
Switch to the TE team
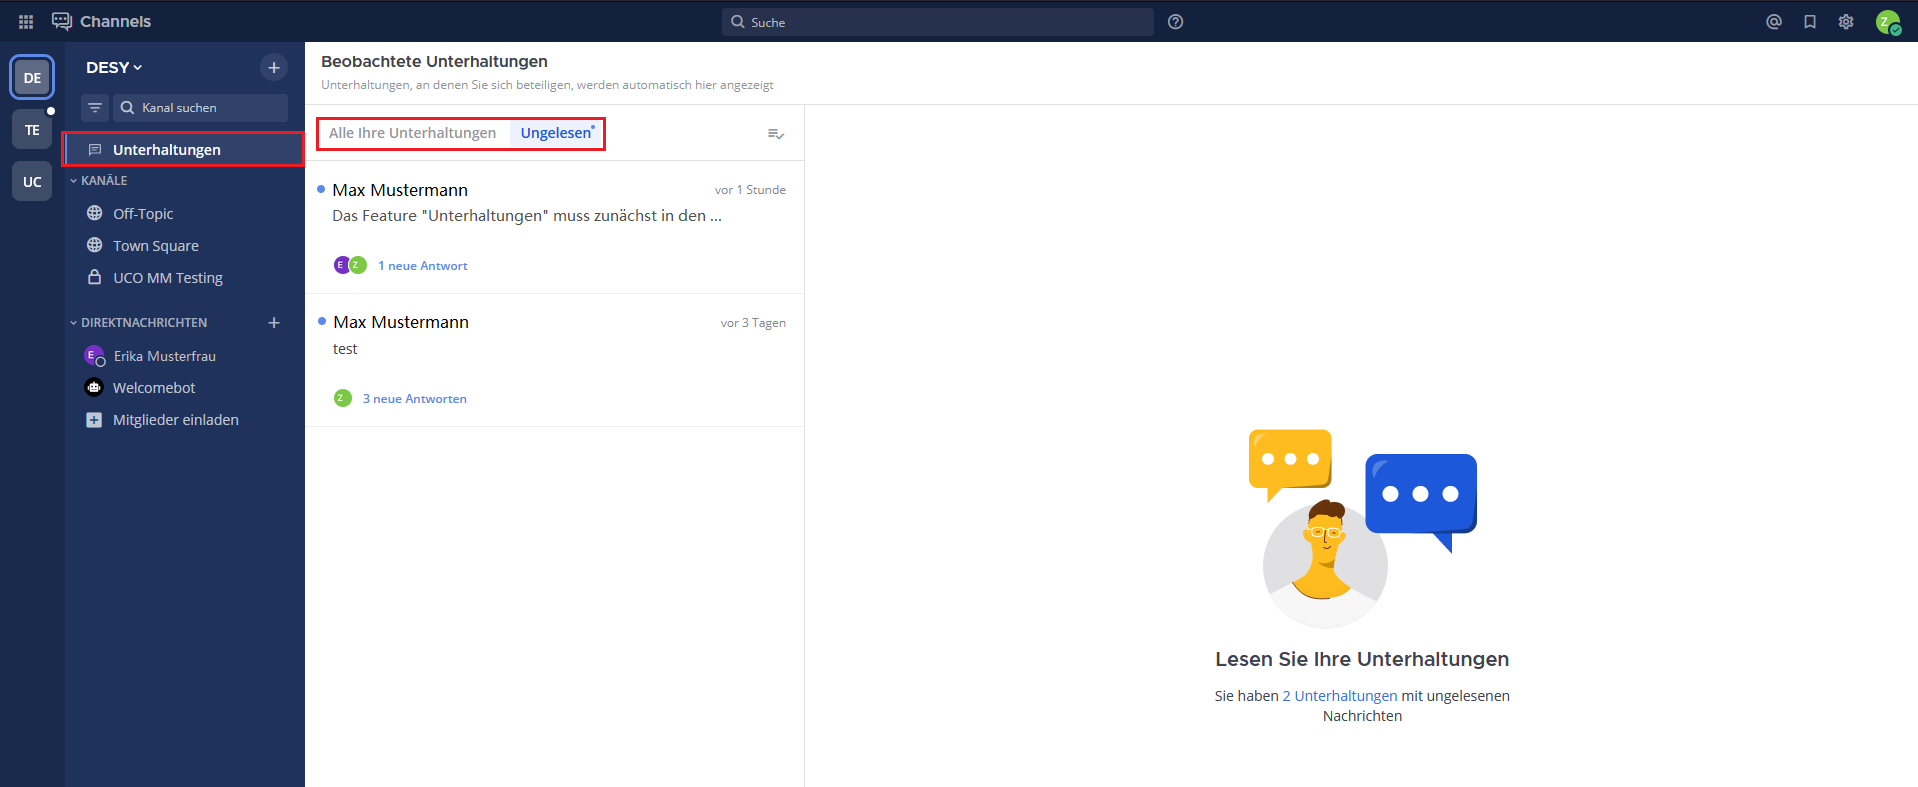pyautogui.click(x=32, y=130)
